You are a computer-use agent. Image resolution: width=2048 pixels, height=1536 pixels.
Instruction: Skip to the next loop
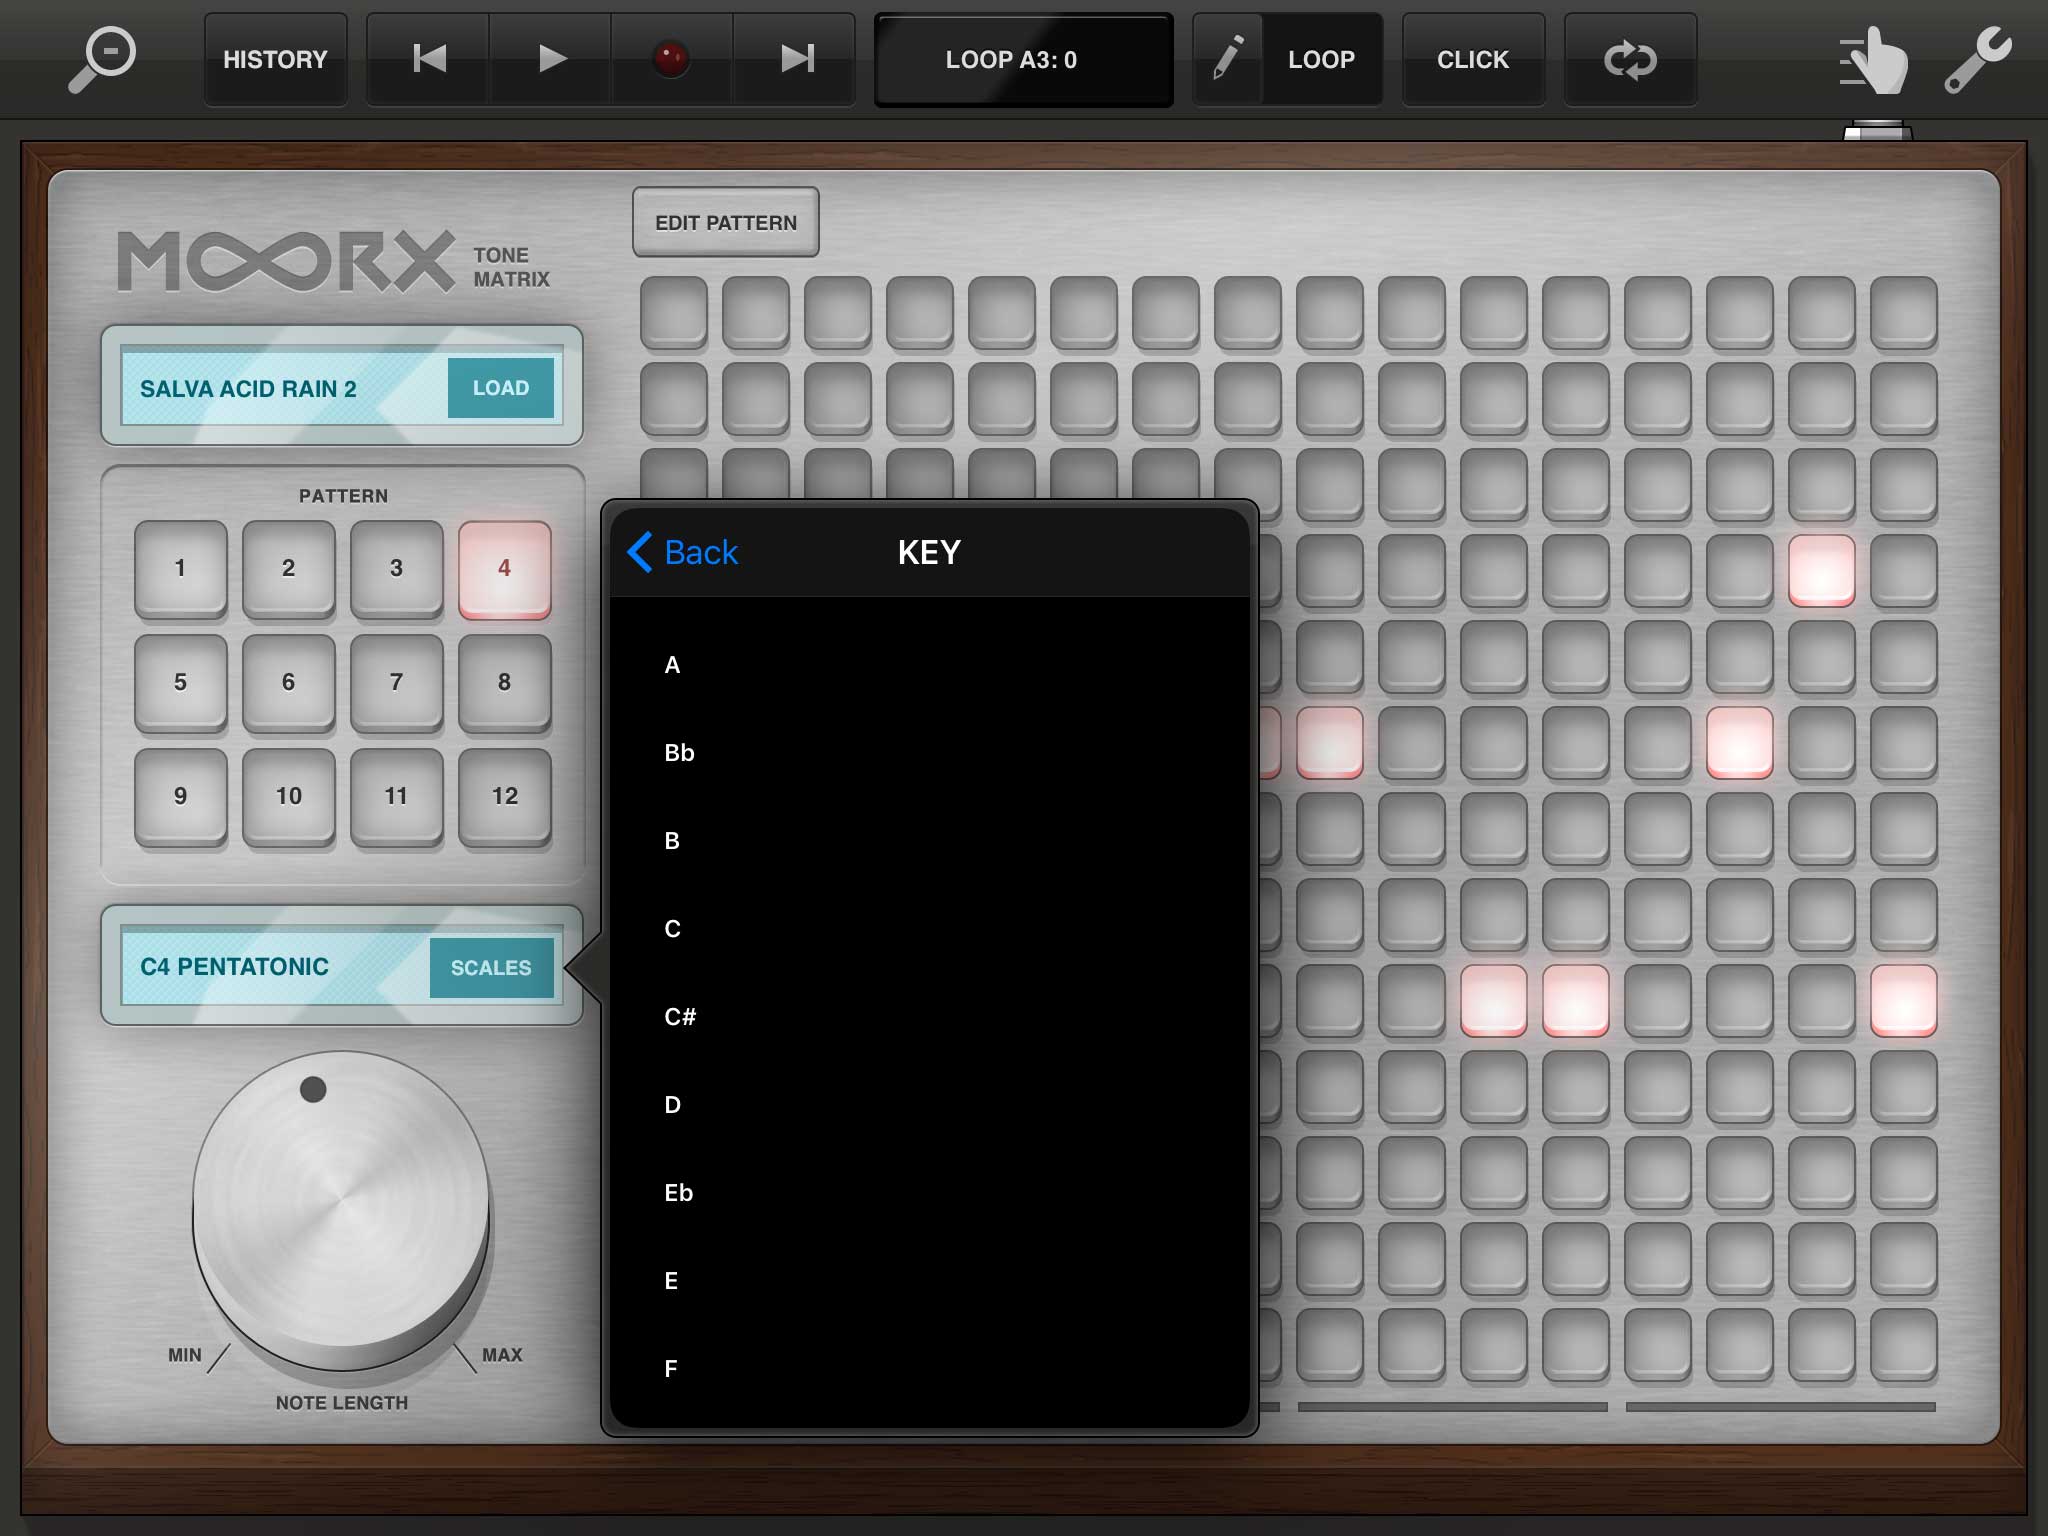[796, 59]
